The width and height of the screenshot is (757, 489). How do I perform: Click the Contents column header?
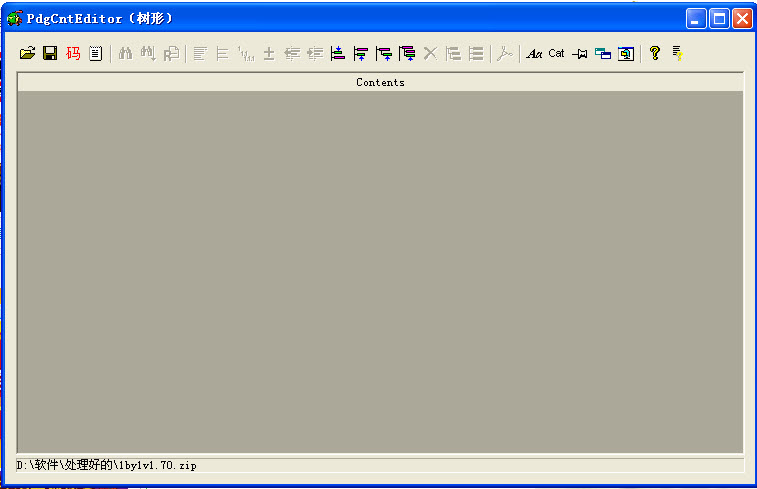pyautogui.click(x=380, y=82)
